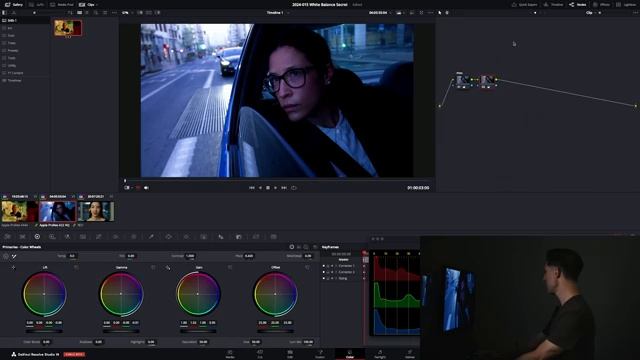Viewport: 640px width, 360px height.
Task: Pick black point beside Lift
Action: click(13, 268)
